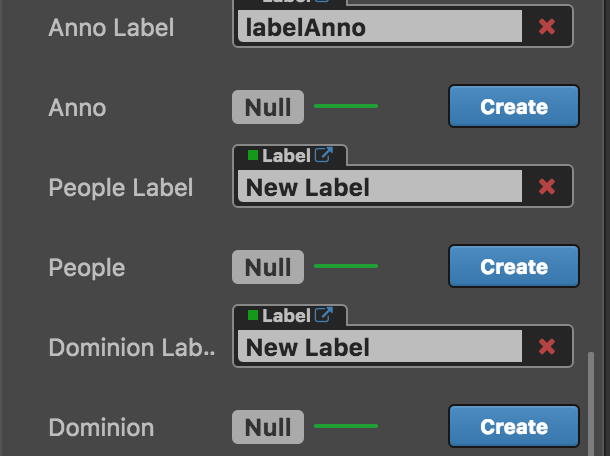Click the Dominion Label 'New Label' field
Image resolution: width=610 pixels, height=456 pixels.
click(380, 347)
